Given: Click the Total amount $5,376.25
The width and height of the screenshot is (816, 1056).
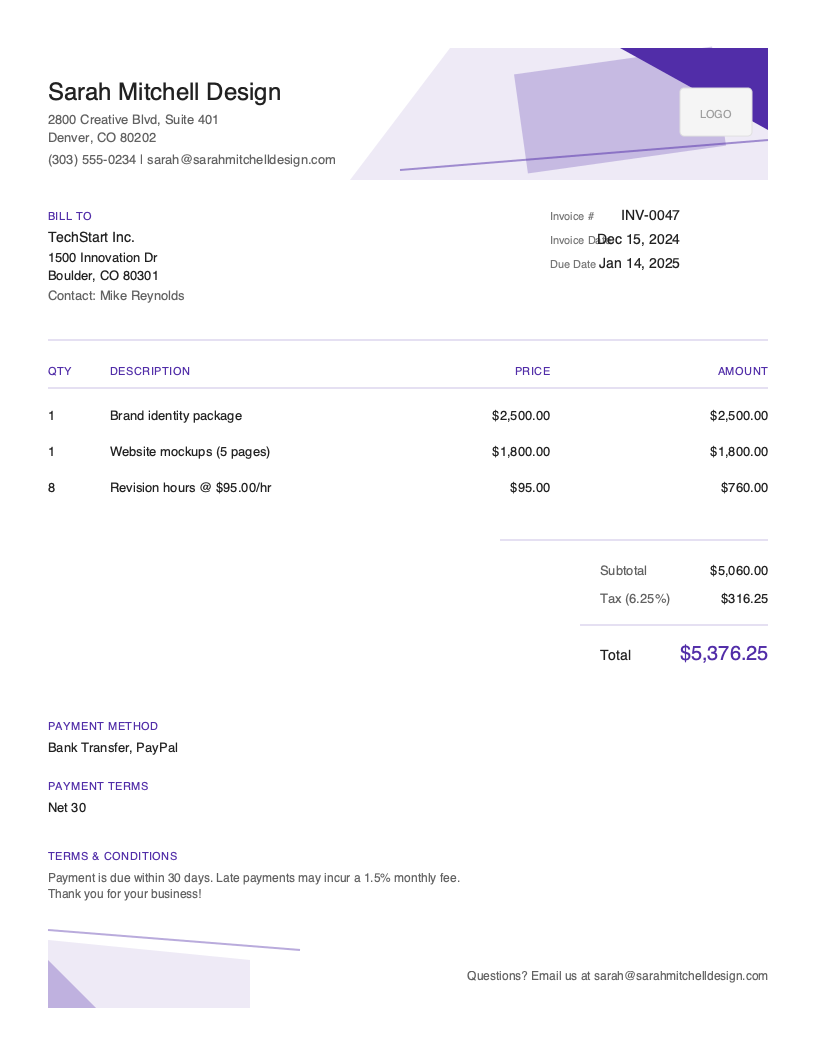Looking at the screenshot, I should (x=723, y=653).
